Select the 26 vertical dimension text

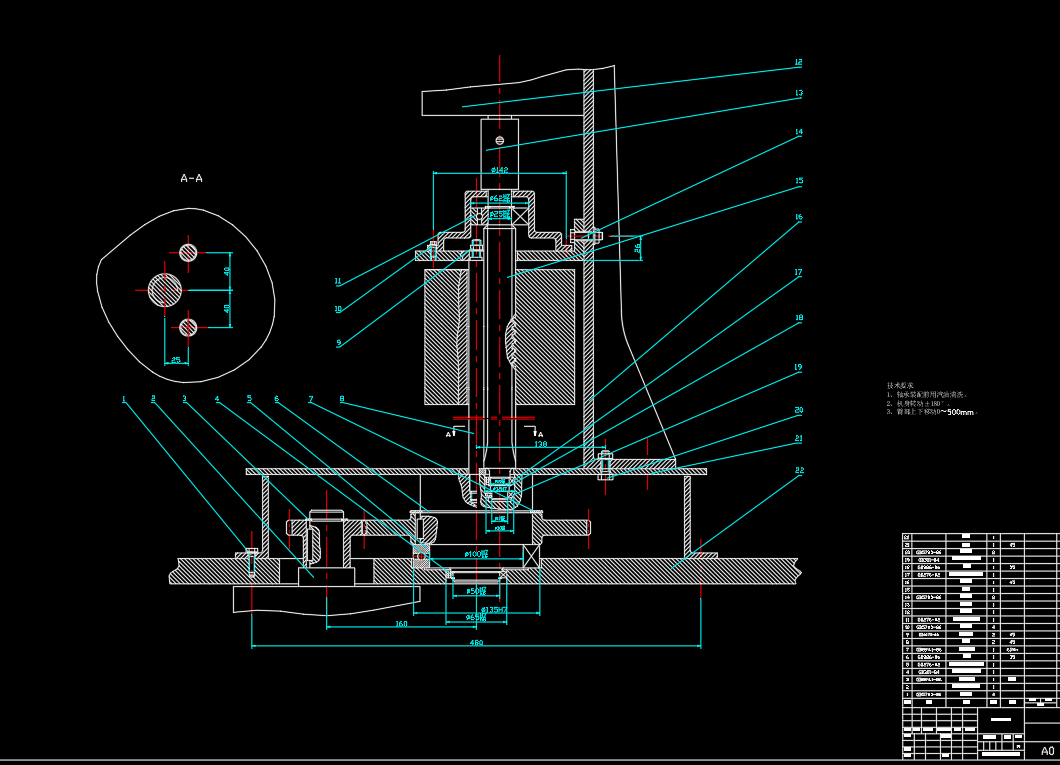point(637,249)
